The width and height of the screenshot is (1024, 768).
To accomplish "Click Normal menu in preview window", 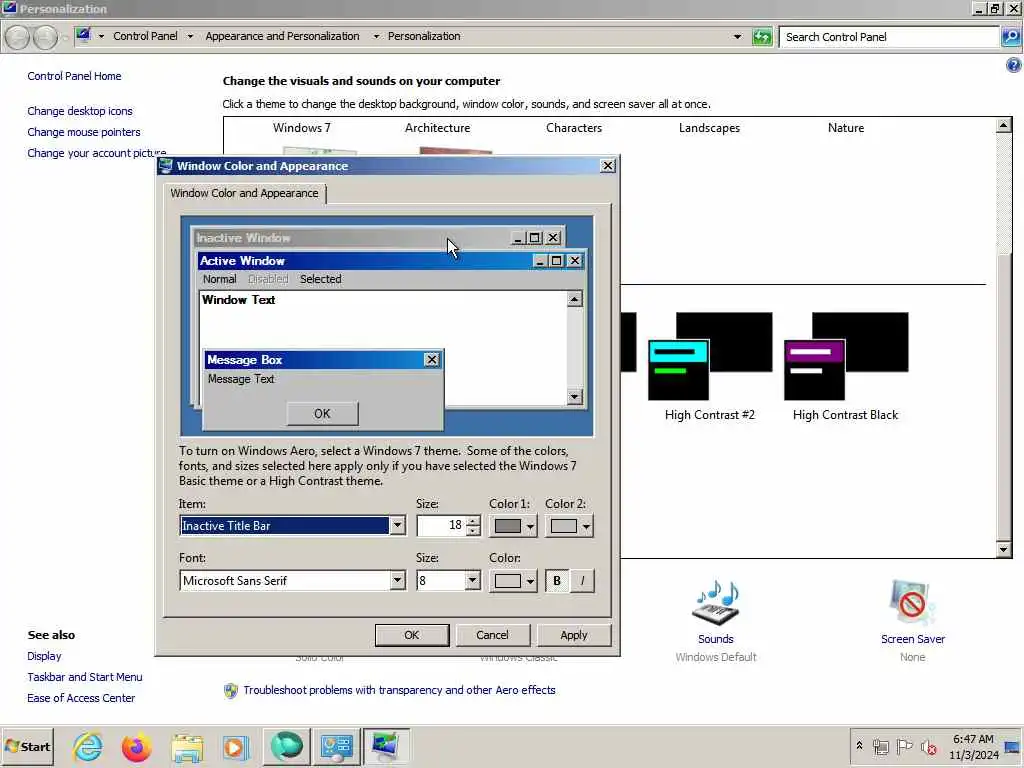I will [x=219, y=279].
